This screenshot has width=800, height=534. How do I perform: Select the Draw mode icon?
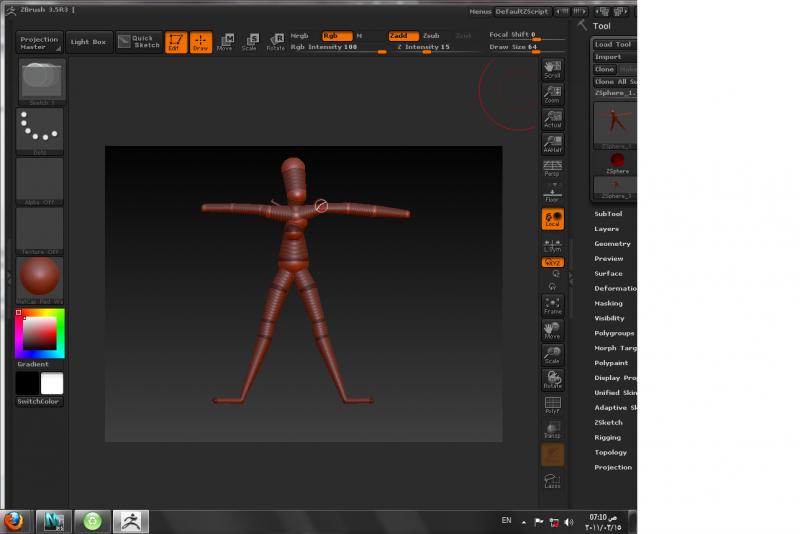pos(201,42)
